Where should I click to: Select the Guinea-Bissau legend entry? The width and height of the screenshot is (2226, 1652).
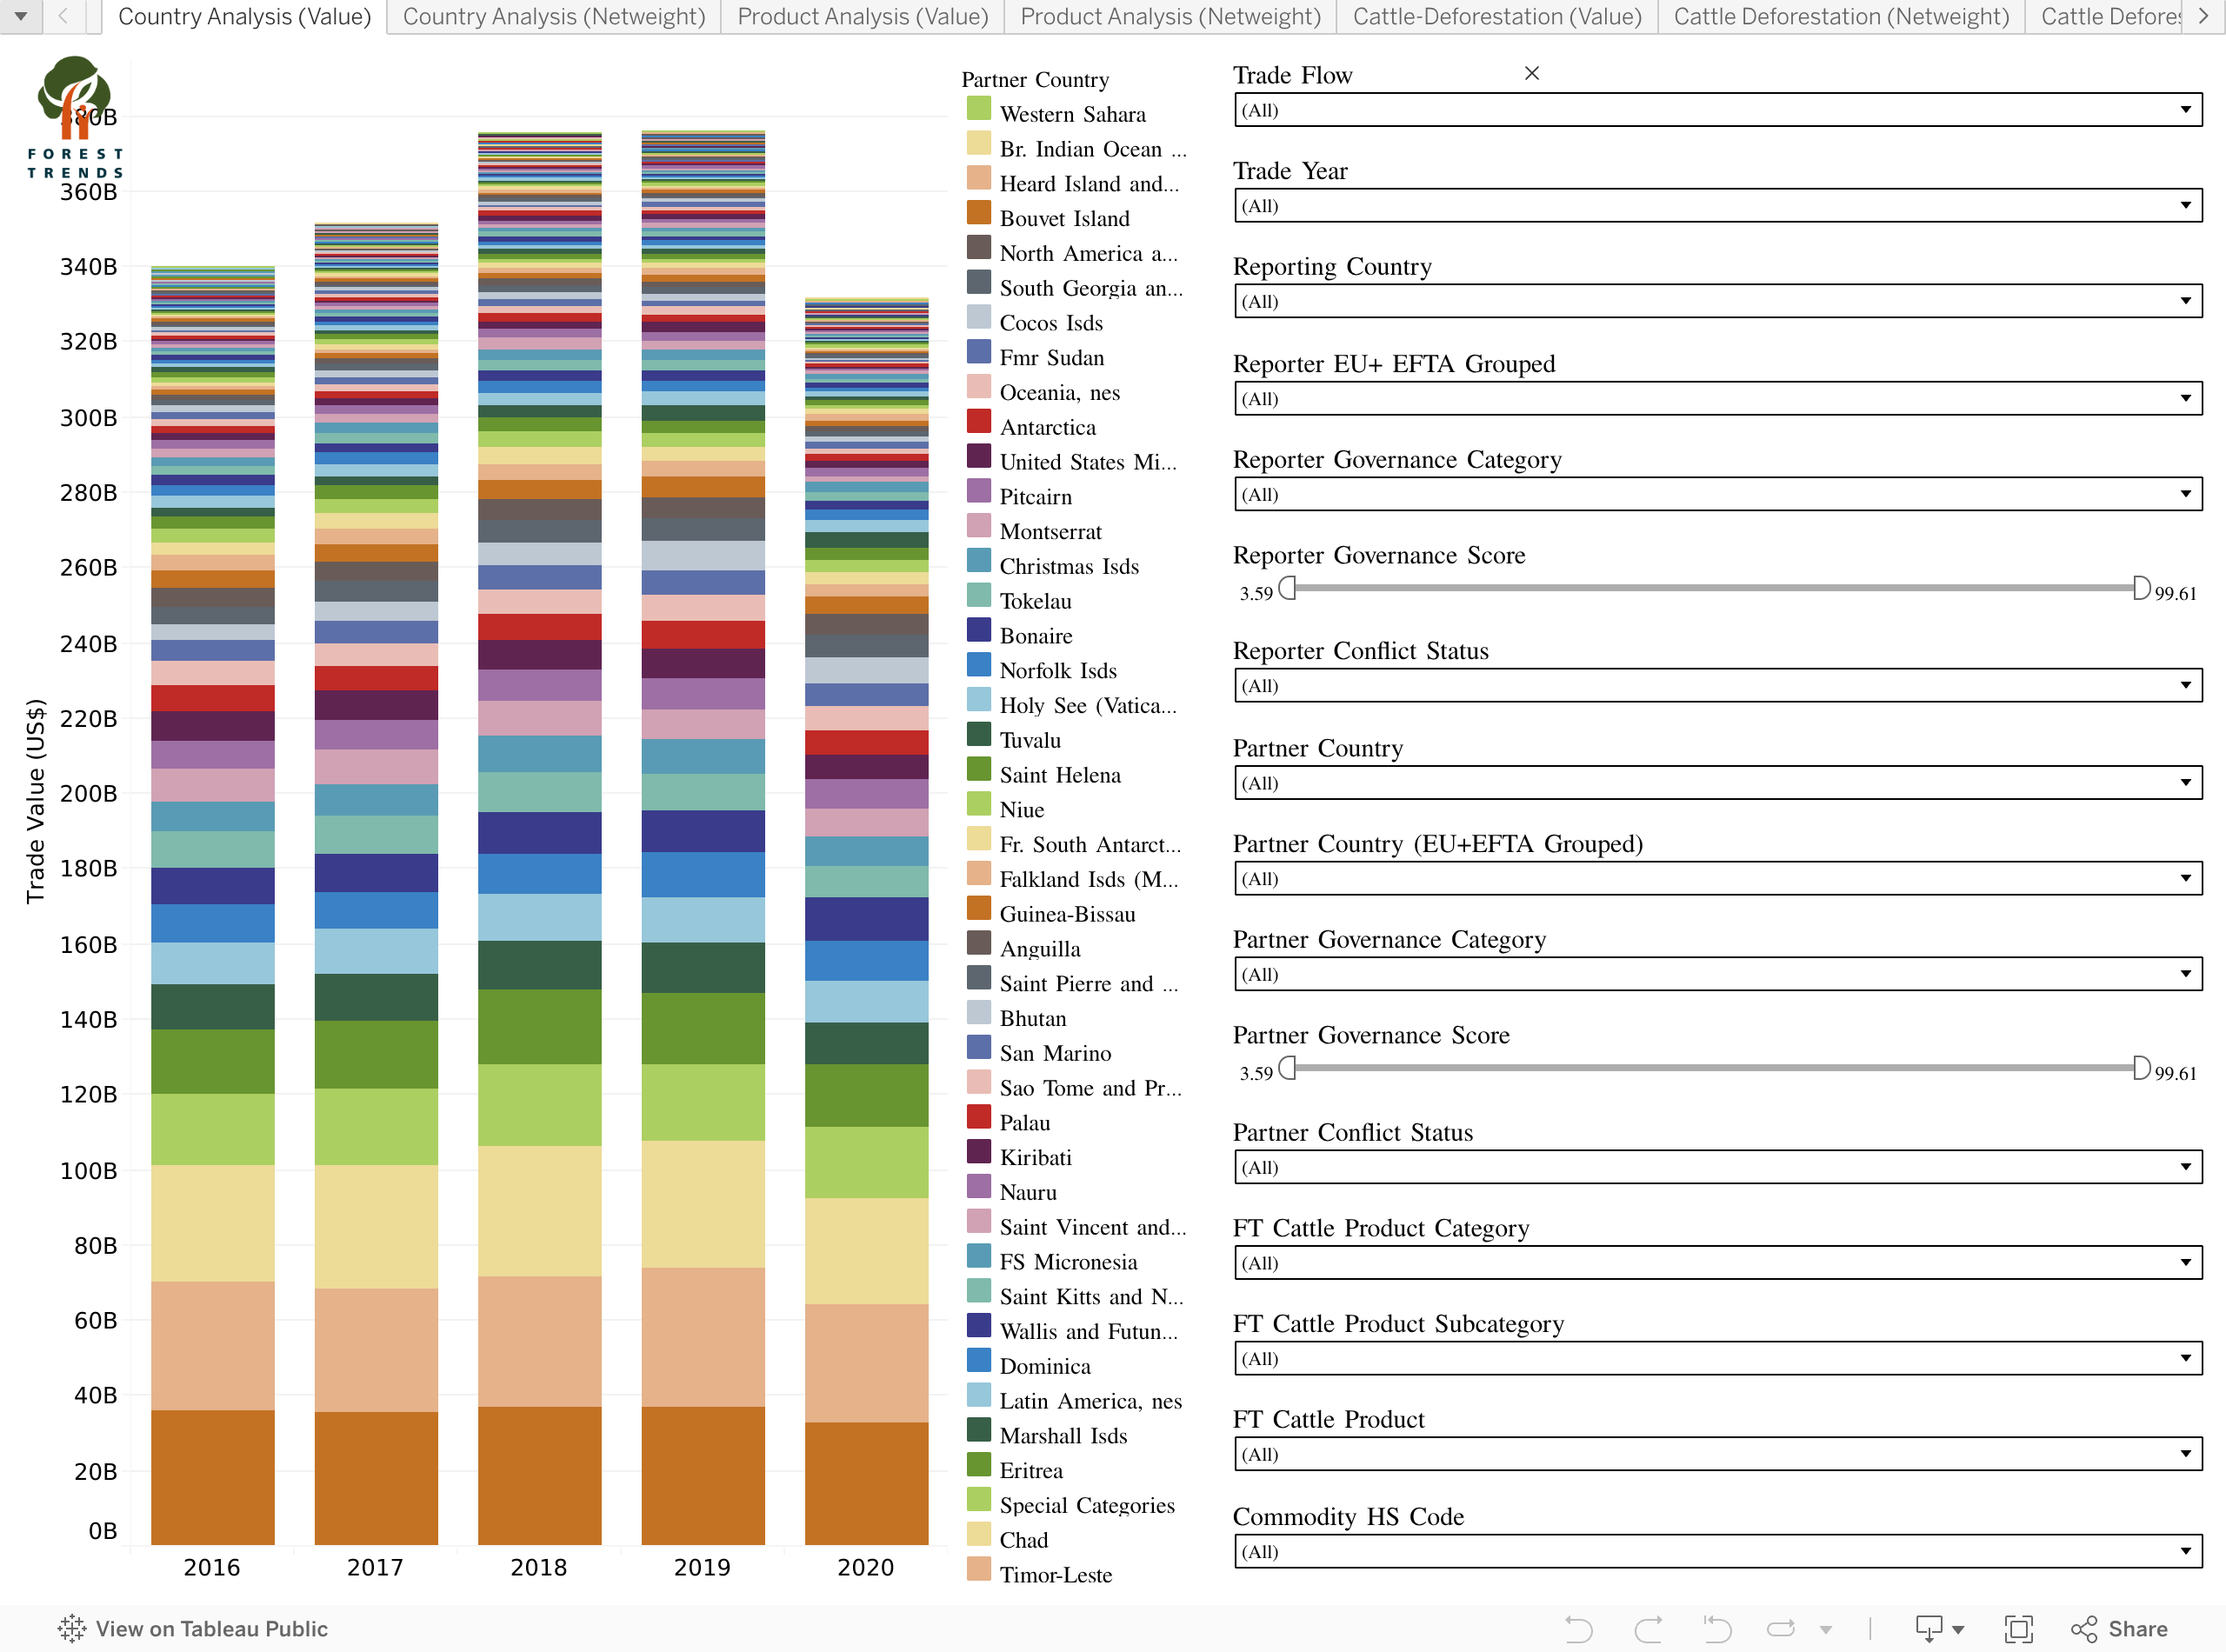pos(1066,914)
